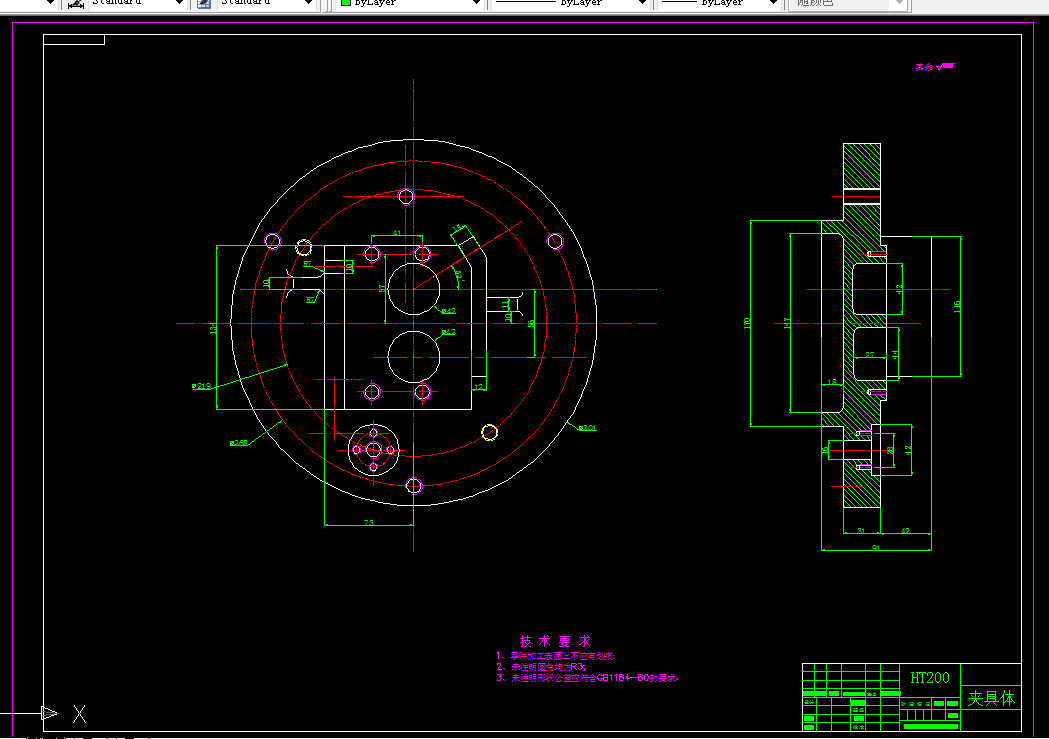Select the 147 dimension in the section view

pyautogui.click(x=787, y=322)
